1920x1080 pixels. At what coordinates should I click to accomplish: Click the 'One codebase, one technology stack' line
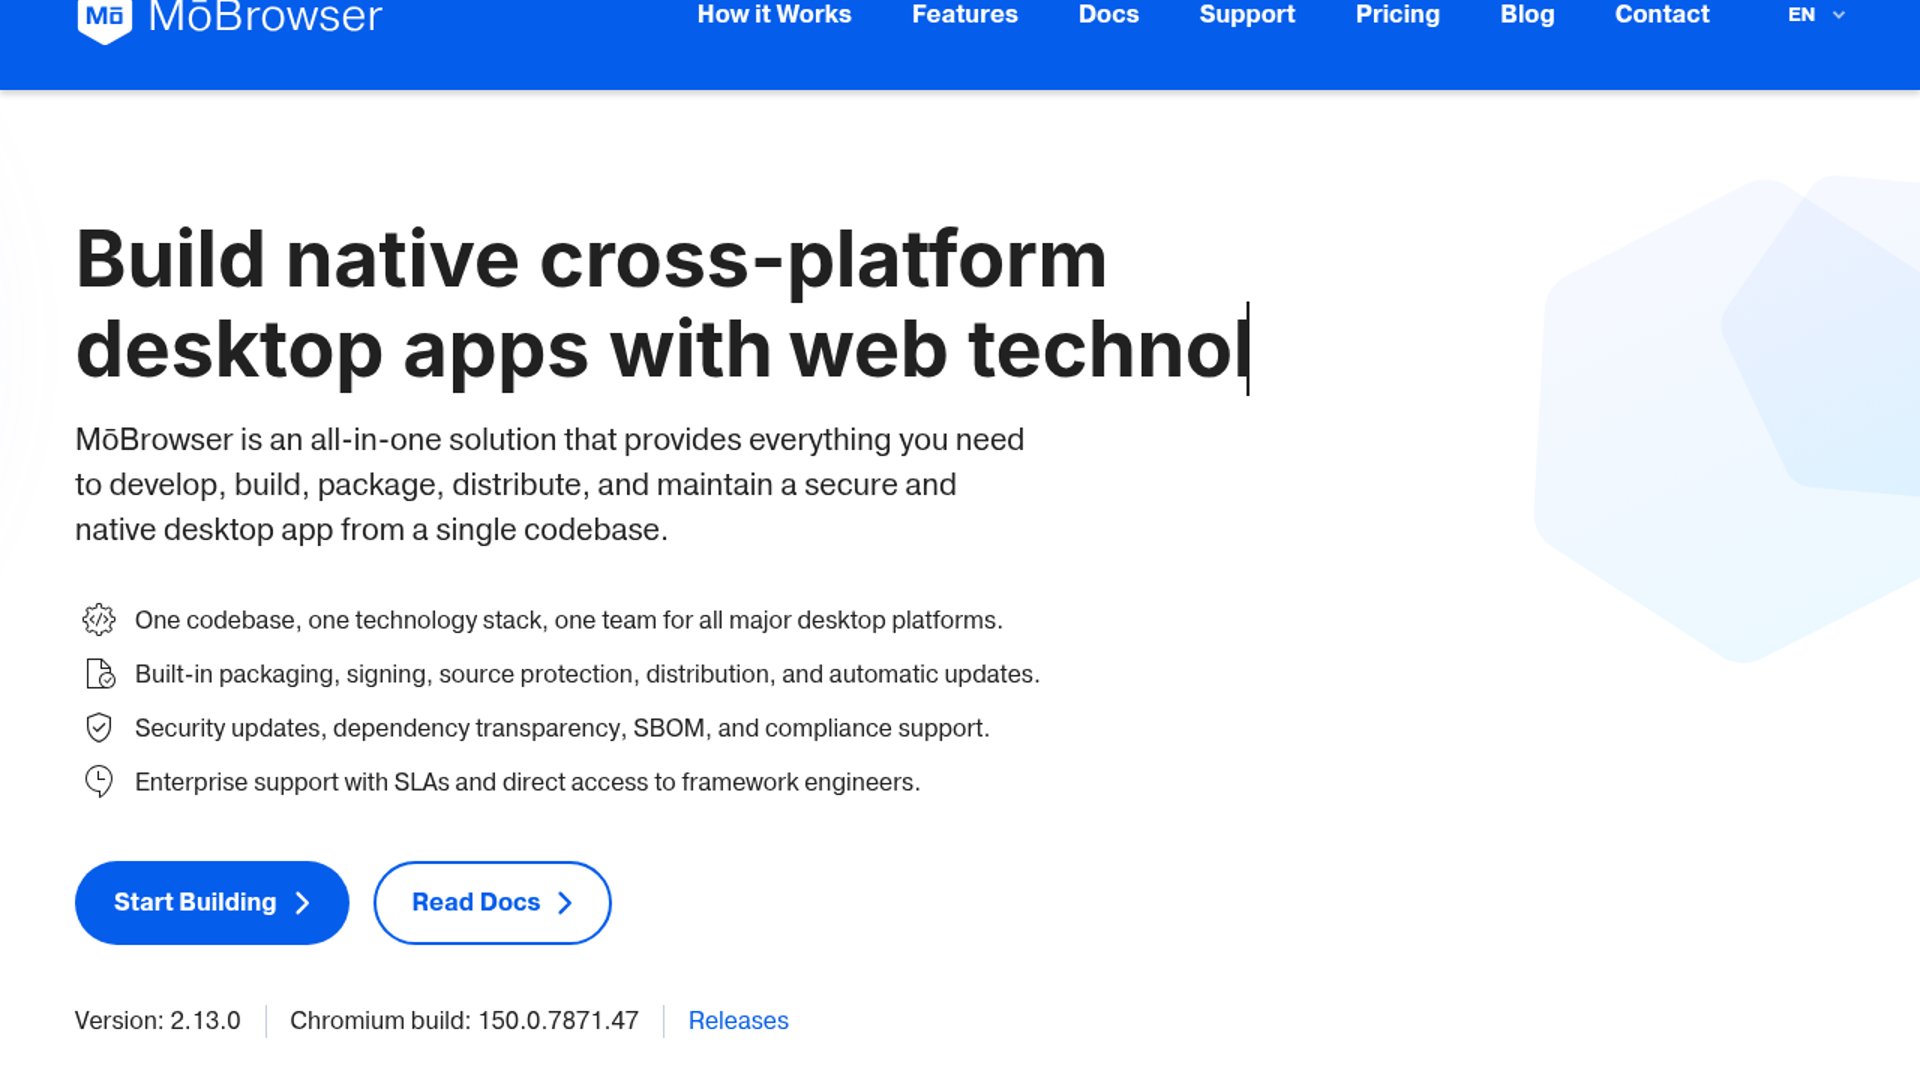568,620
